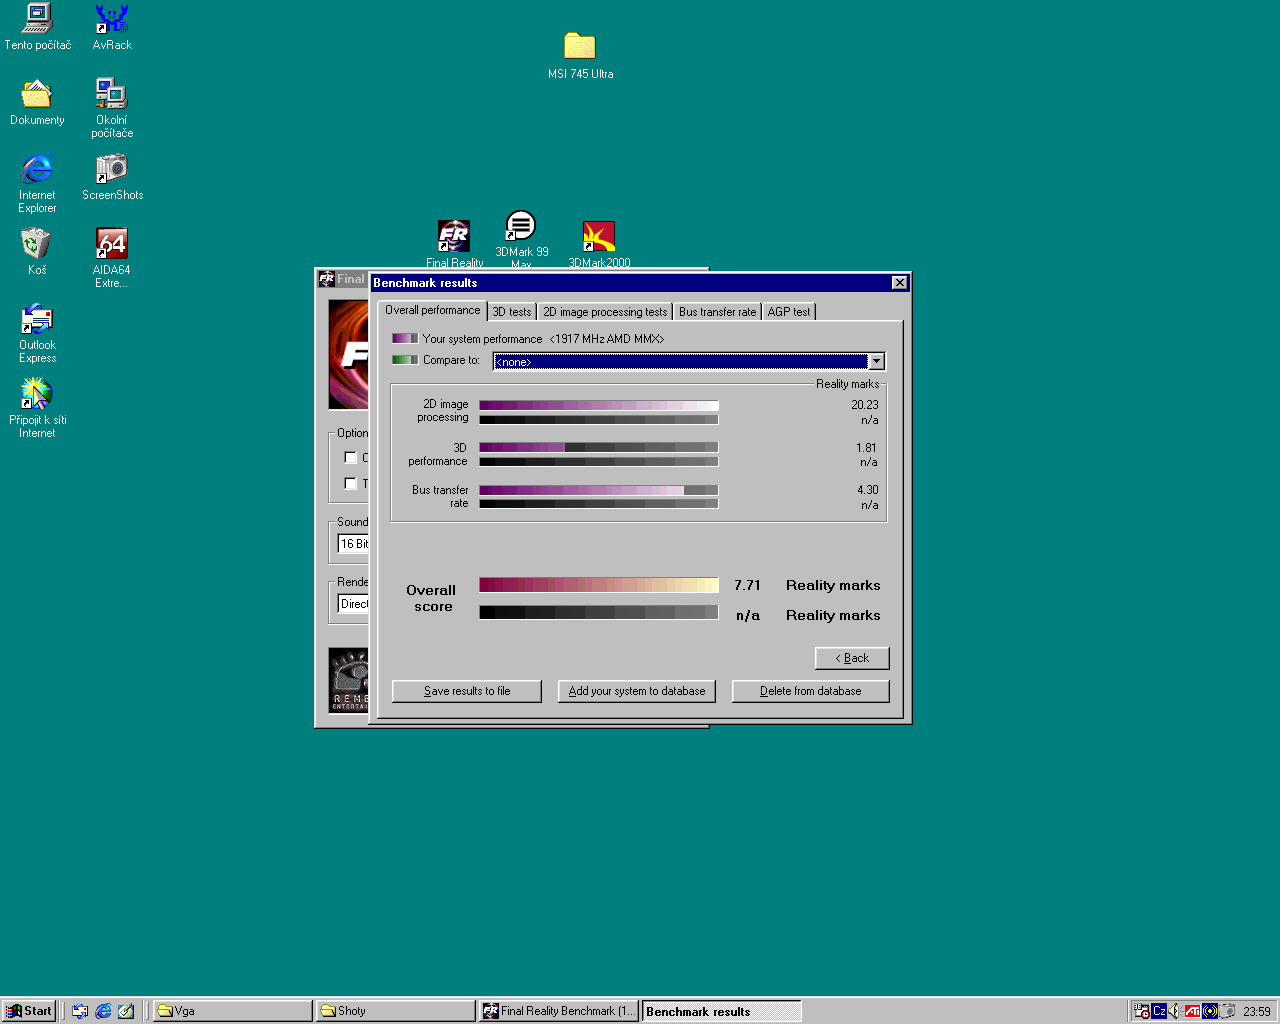Launch the 3DMark2000 desktop icon

pyautogui.click(x=599, y=238)
